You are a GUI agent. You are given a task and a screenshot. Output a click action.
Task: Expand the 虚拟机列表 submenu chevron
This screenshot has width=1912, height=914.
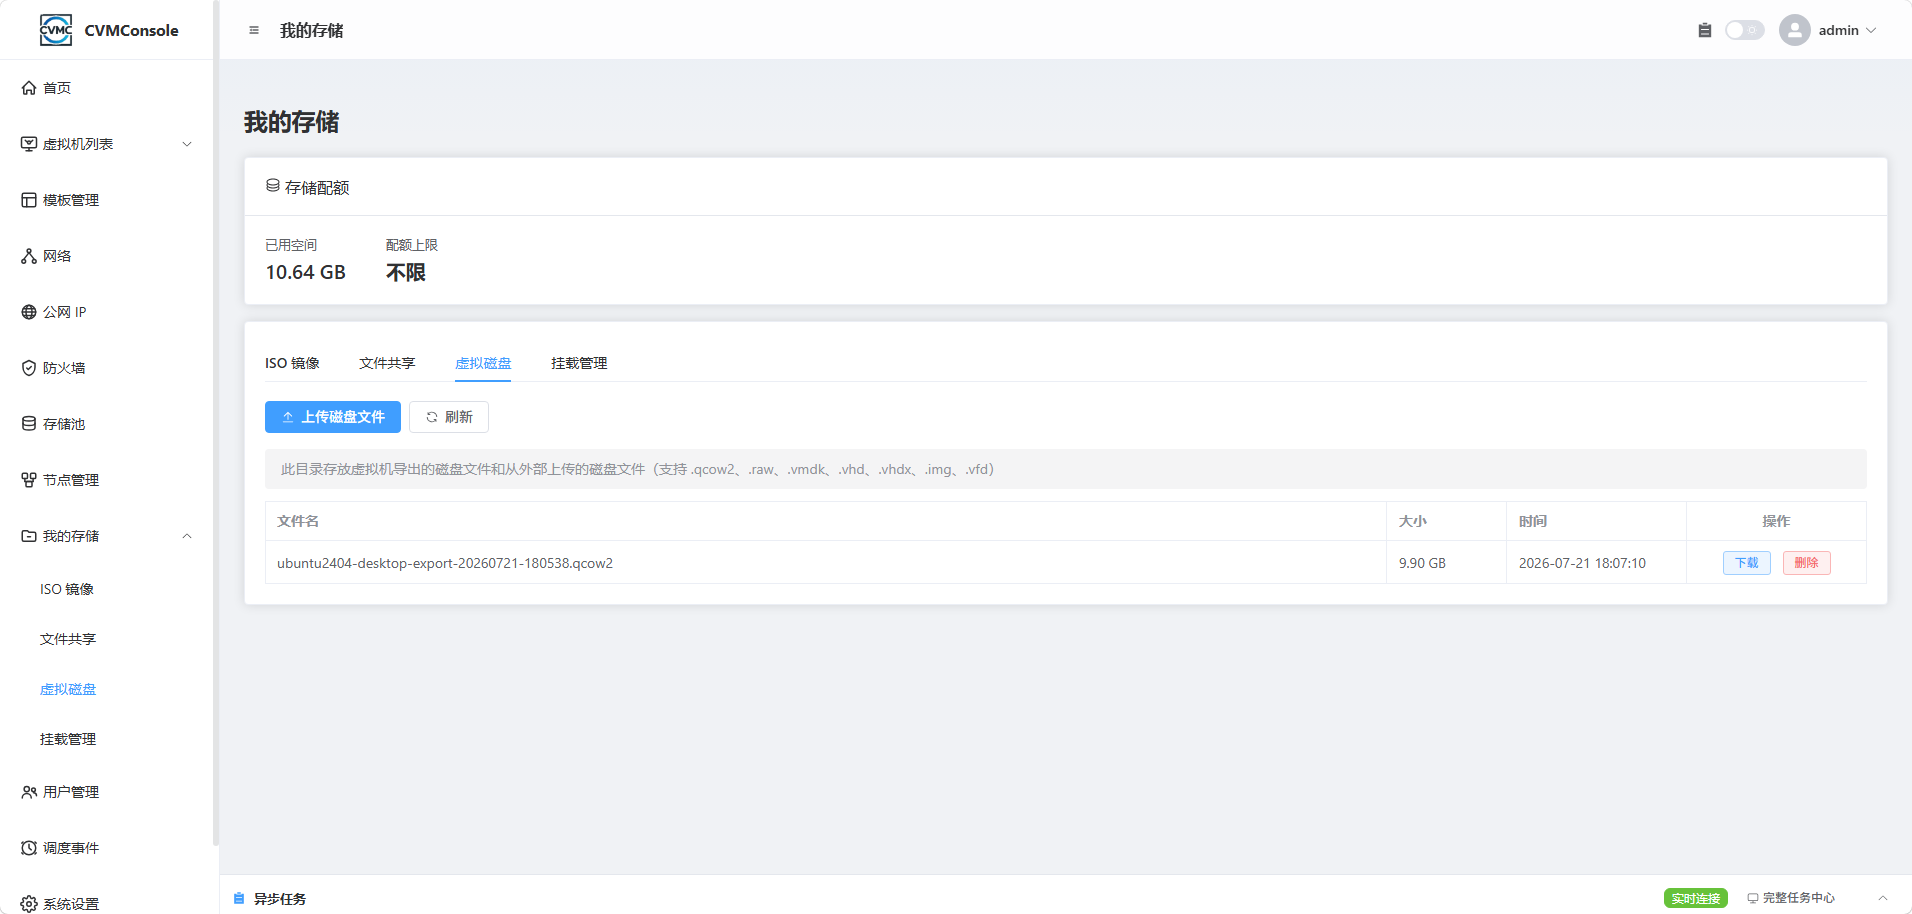point(187,144)
